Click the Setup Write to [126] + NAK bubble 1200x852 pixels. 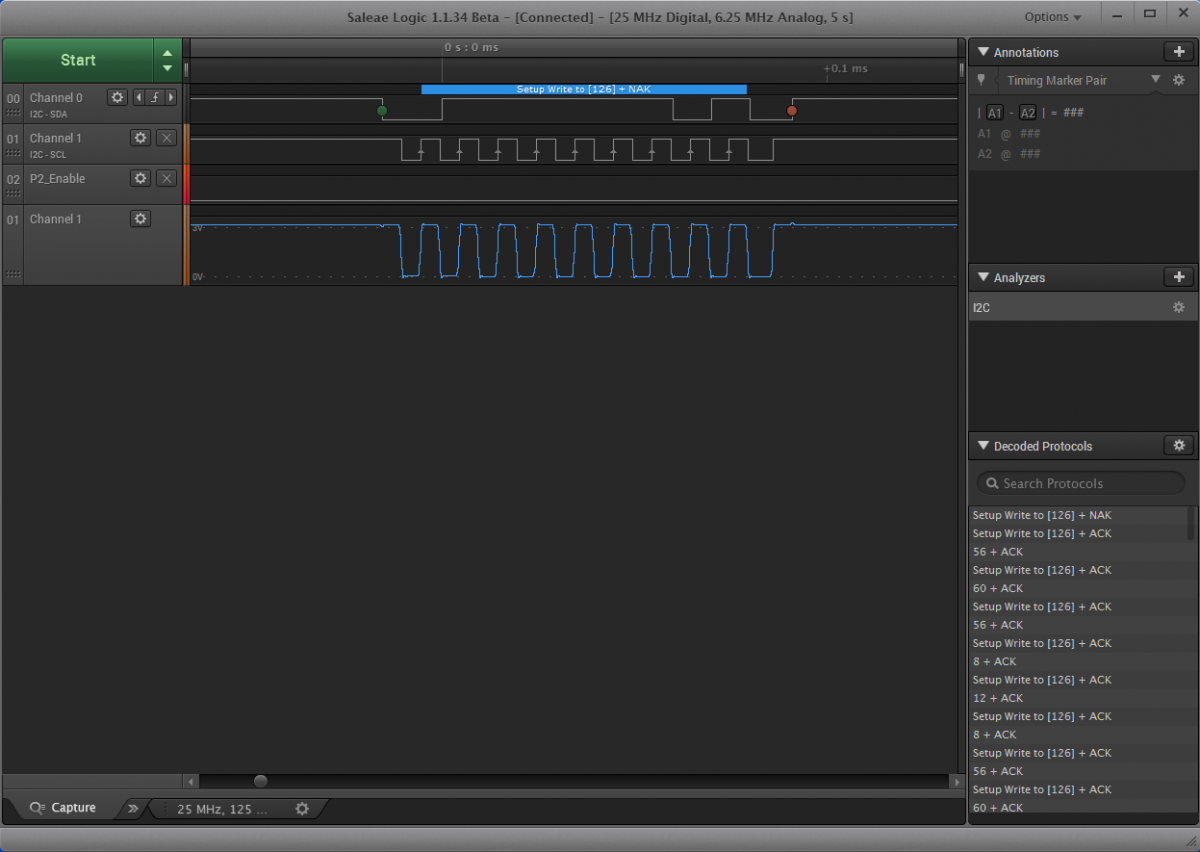(584, 89)
